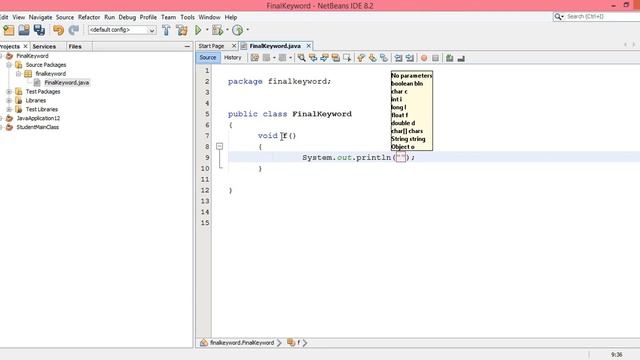Screen dimensions: 640x360
Task: Select StudentMainClass project
Action: click(x=38, y=127)
